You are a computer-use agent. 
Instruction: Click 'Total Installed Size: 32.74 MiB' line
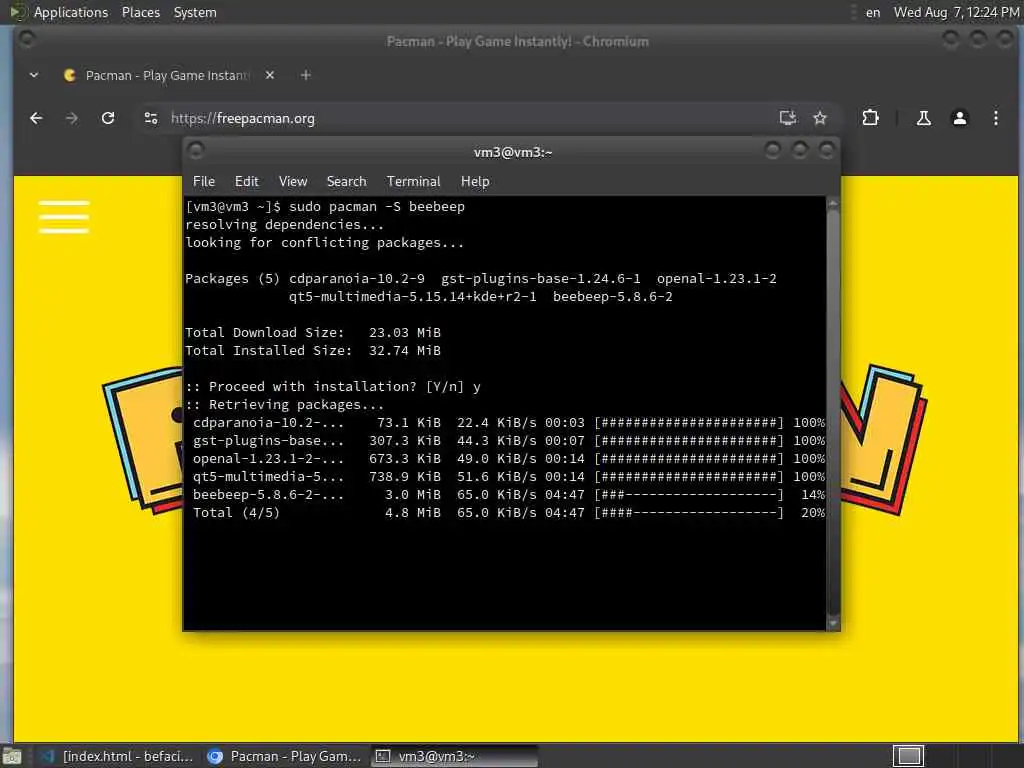point(313,351)
